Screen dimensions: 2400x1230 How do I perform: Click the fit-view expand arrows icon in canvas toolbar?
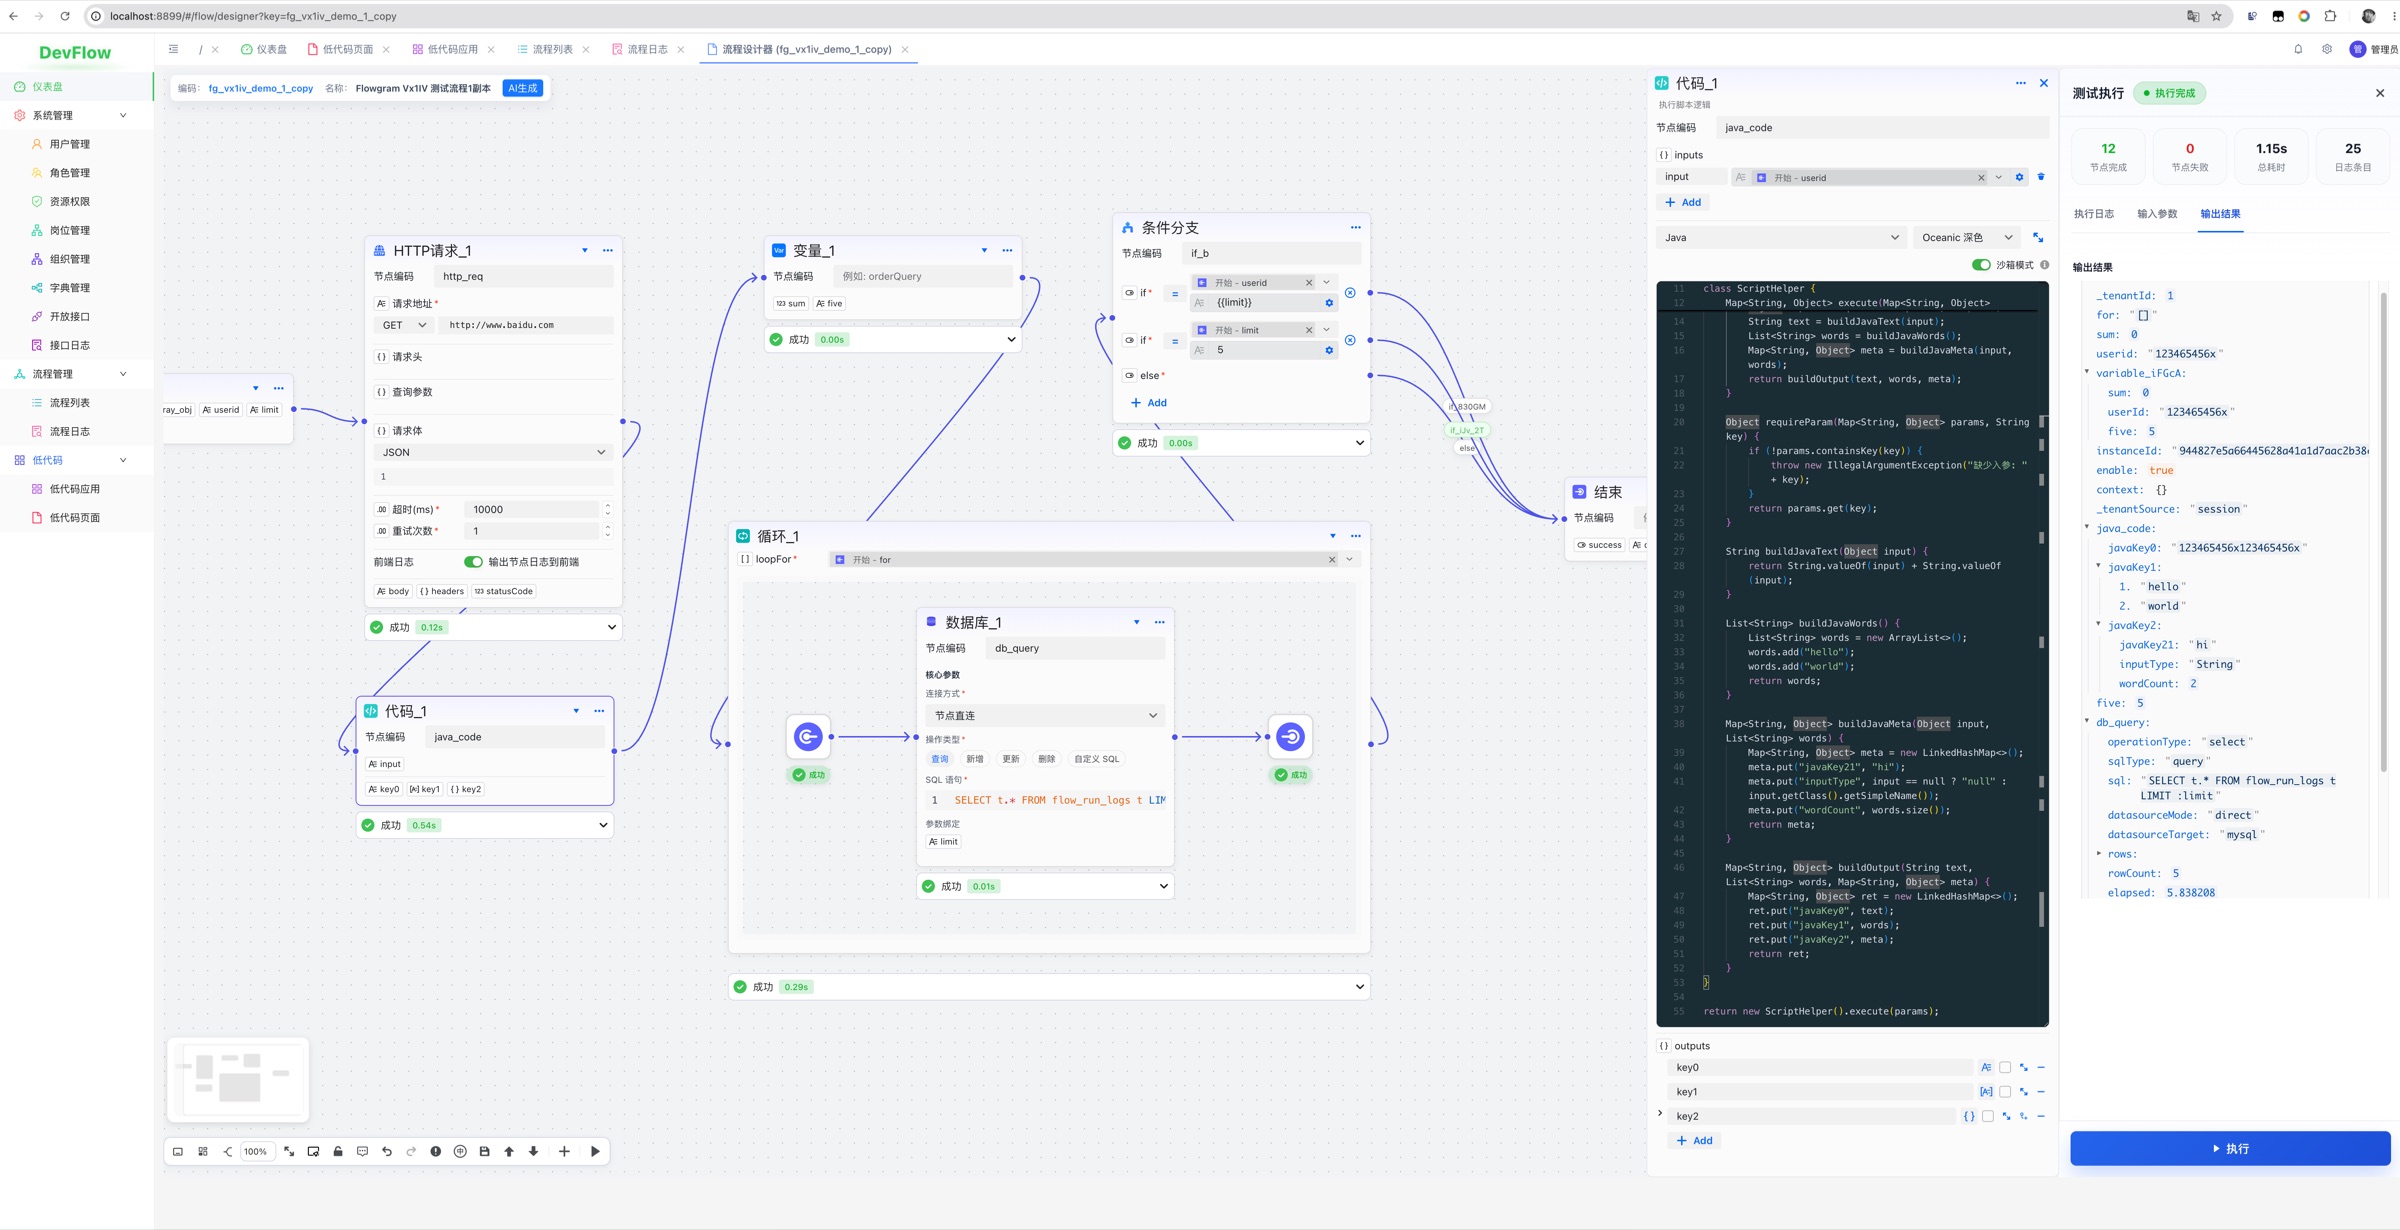(x=289, y=1152)
